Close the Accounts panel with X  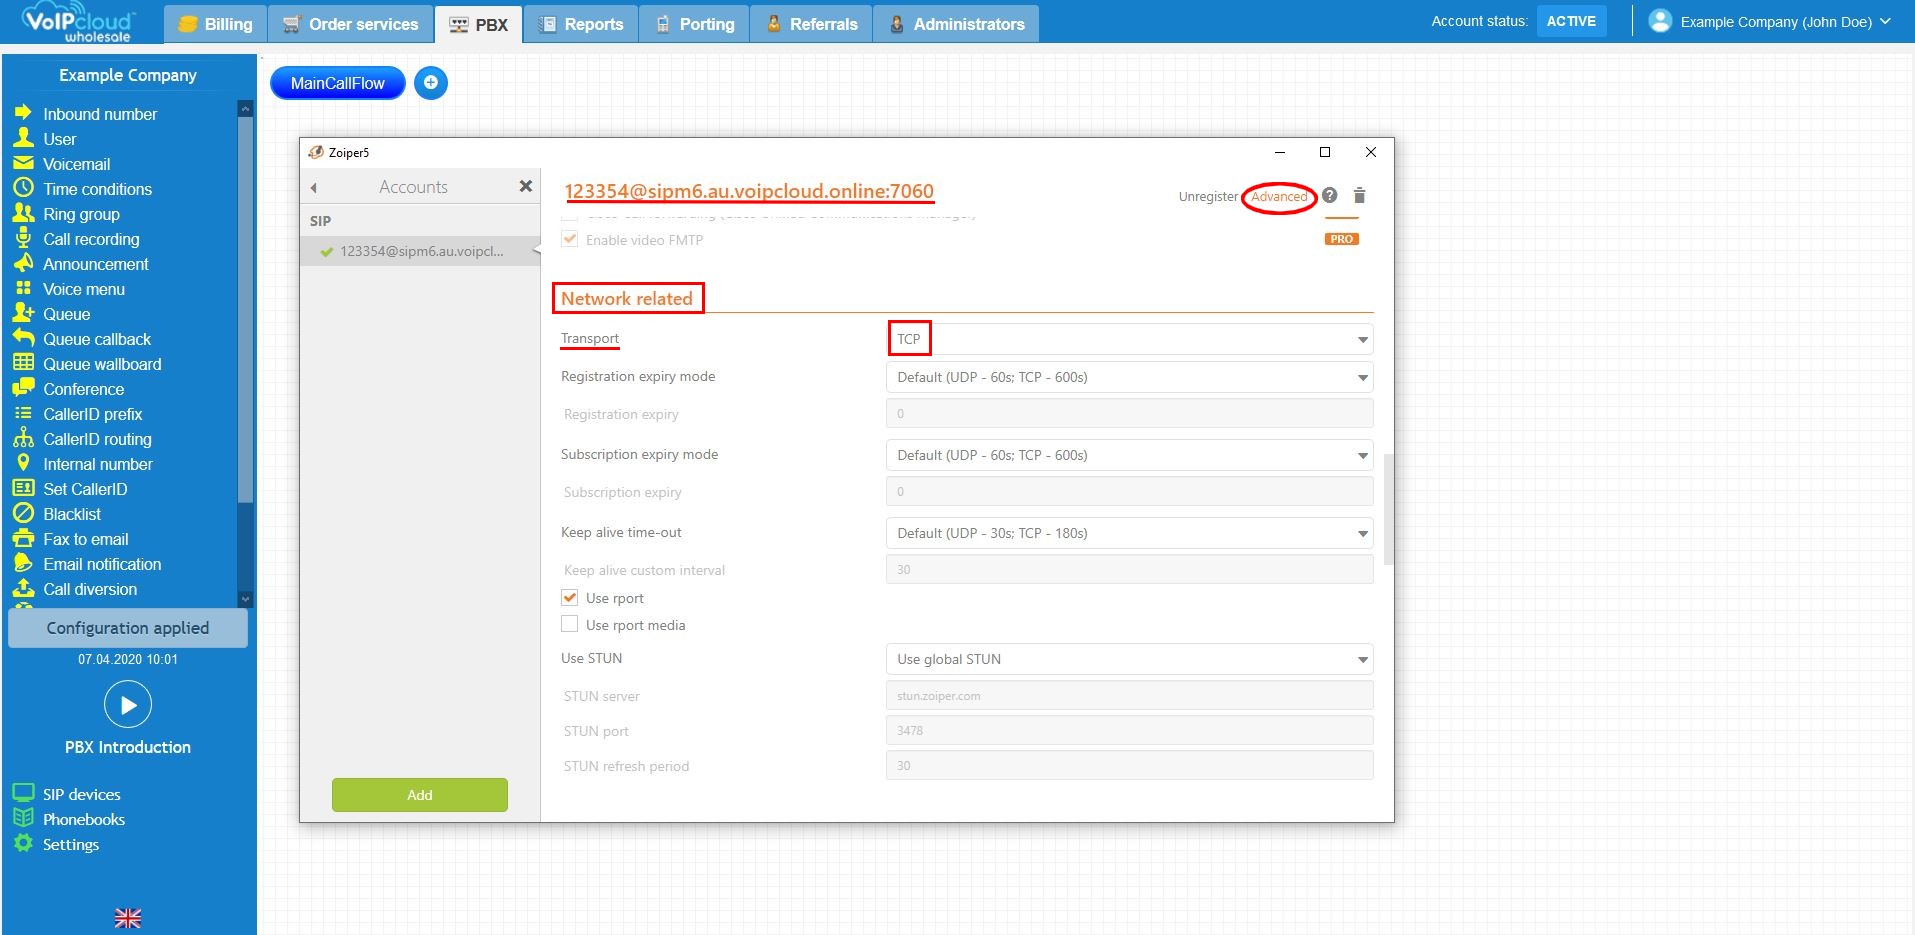(x=526, y=186)
